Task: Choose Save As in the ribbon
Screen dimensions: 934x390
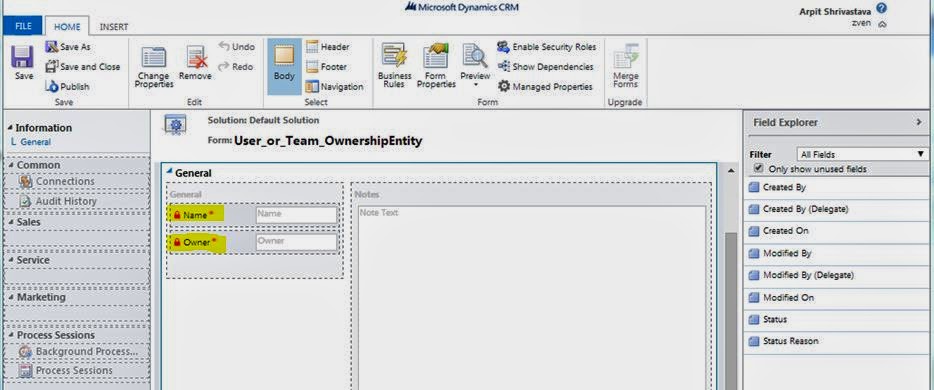Action: [69, 46]
